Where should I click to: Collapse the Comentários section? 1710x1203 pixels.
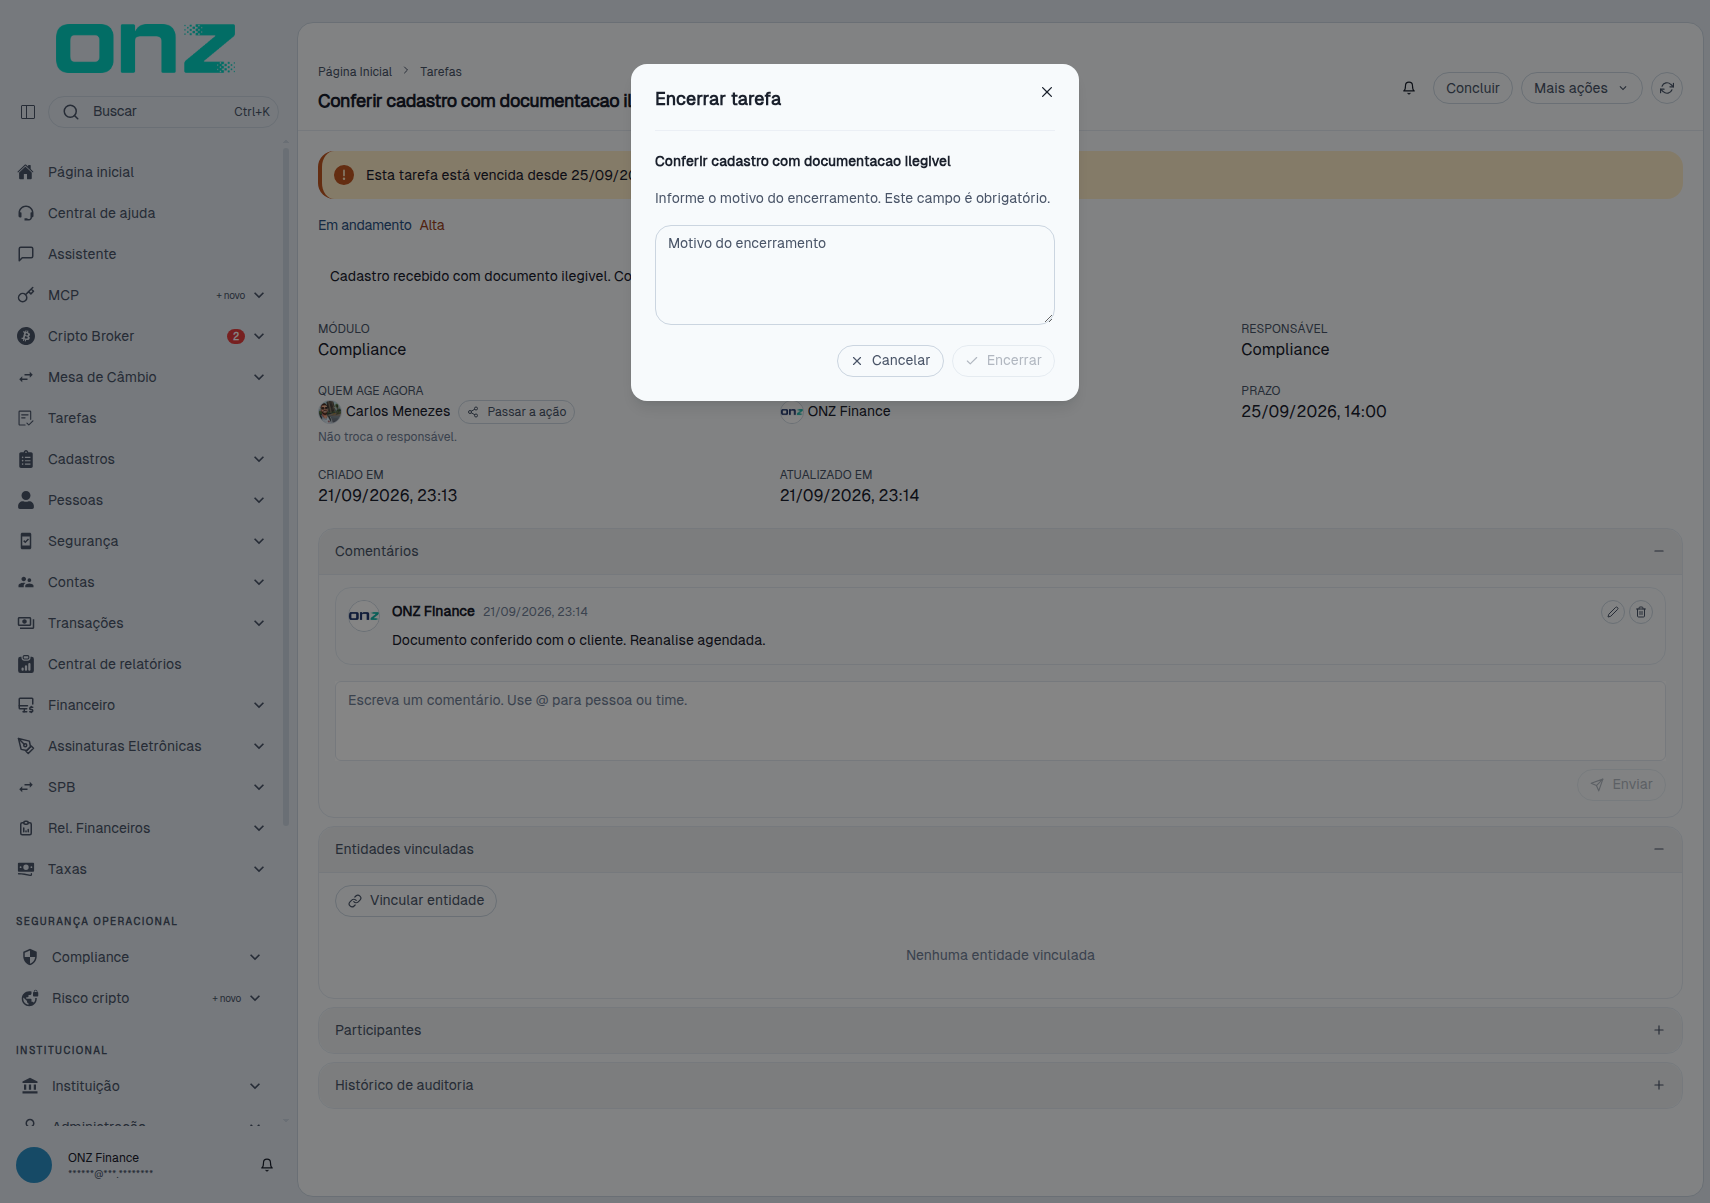click(1659, 551)
